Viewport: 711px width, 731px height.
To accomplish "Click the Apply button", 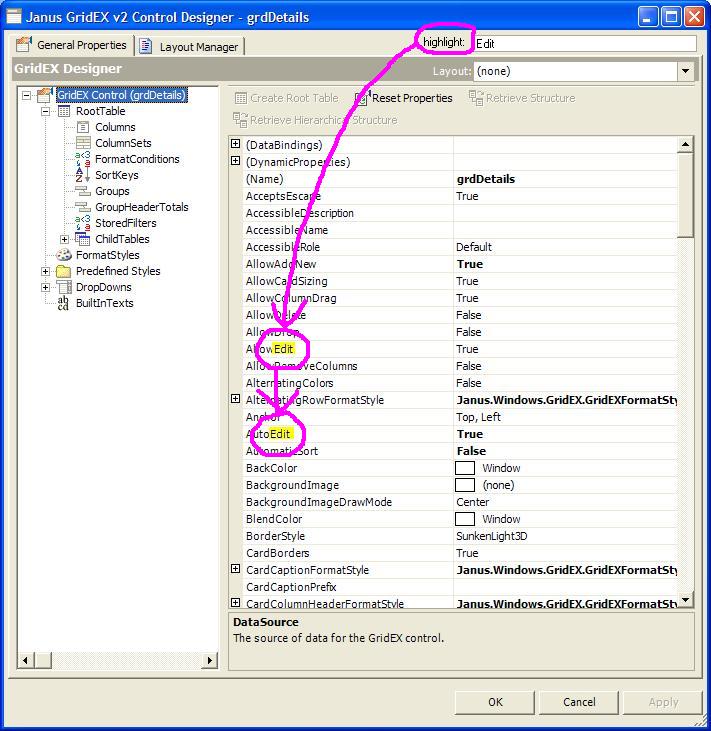I will click(x=663, y=702).
